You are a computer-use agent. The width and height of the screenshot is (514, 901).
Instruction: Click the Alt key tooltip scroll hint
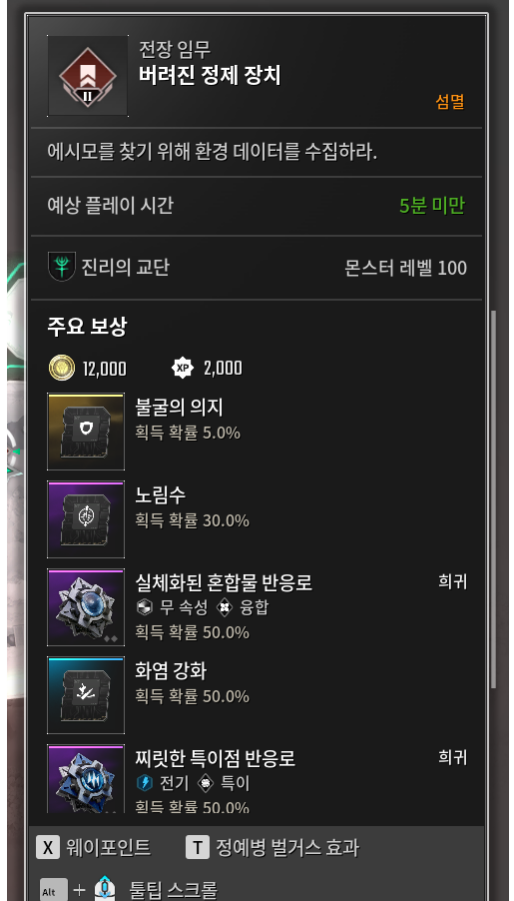point(54,890)
